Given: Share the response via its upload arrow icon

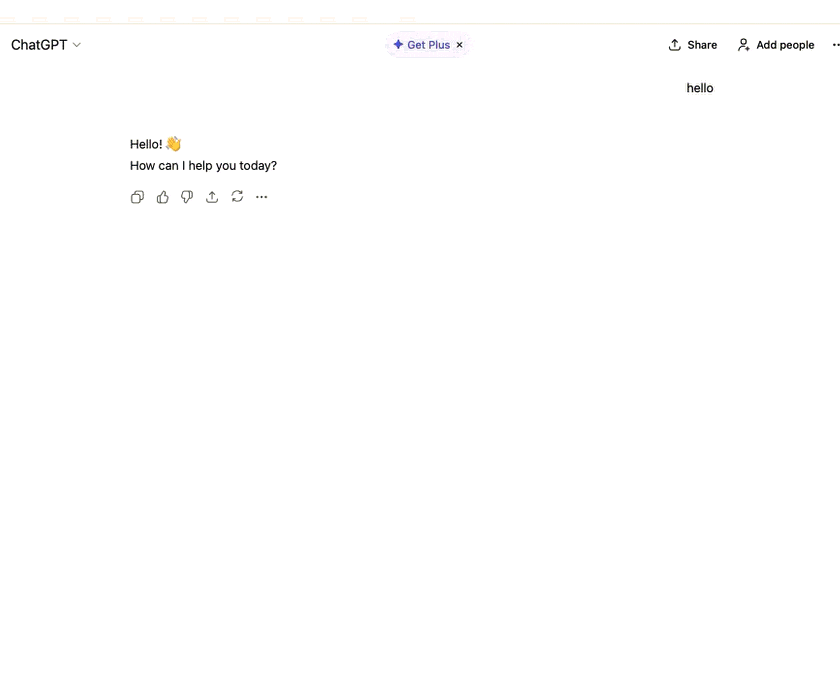Looking at the screenshot, I should pyautogui.click(x=212, y=197).
